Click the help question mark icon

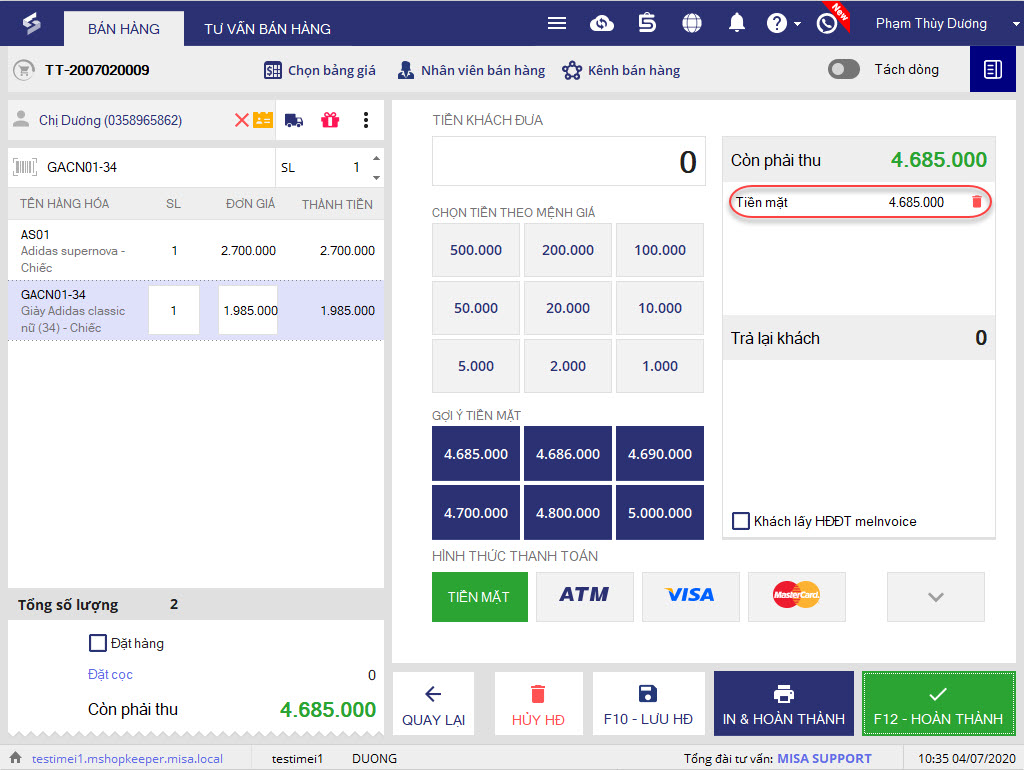[776, 24]
